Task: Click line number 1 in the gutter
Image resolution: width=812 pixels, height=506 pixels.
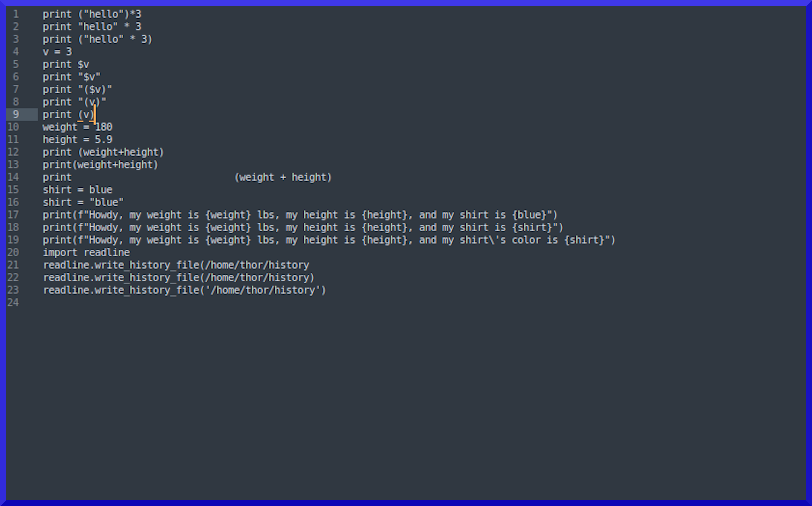Action: (15, 14)
